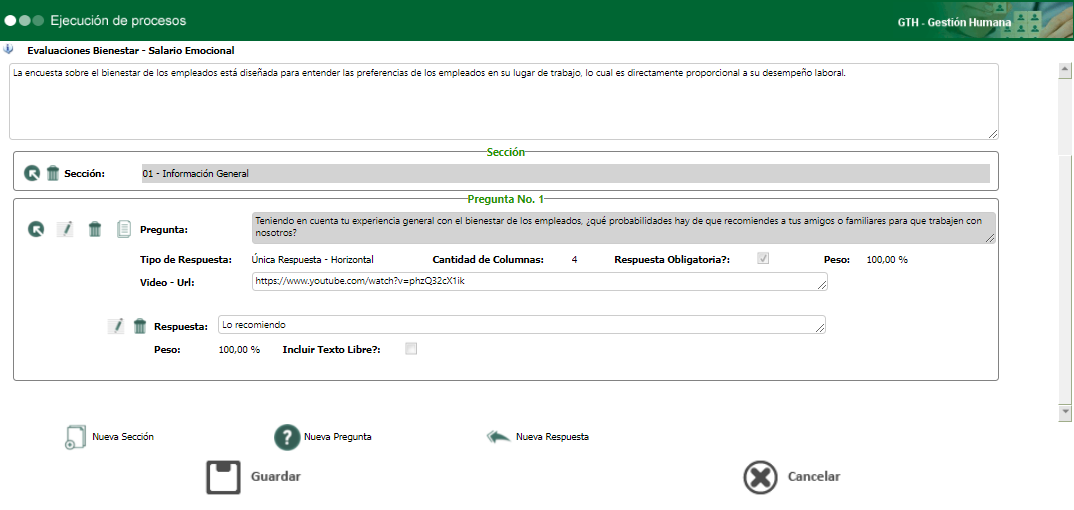
Task: Click the Pregunta row arrow icon
Action: tap(36, 229)
